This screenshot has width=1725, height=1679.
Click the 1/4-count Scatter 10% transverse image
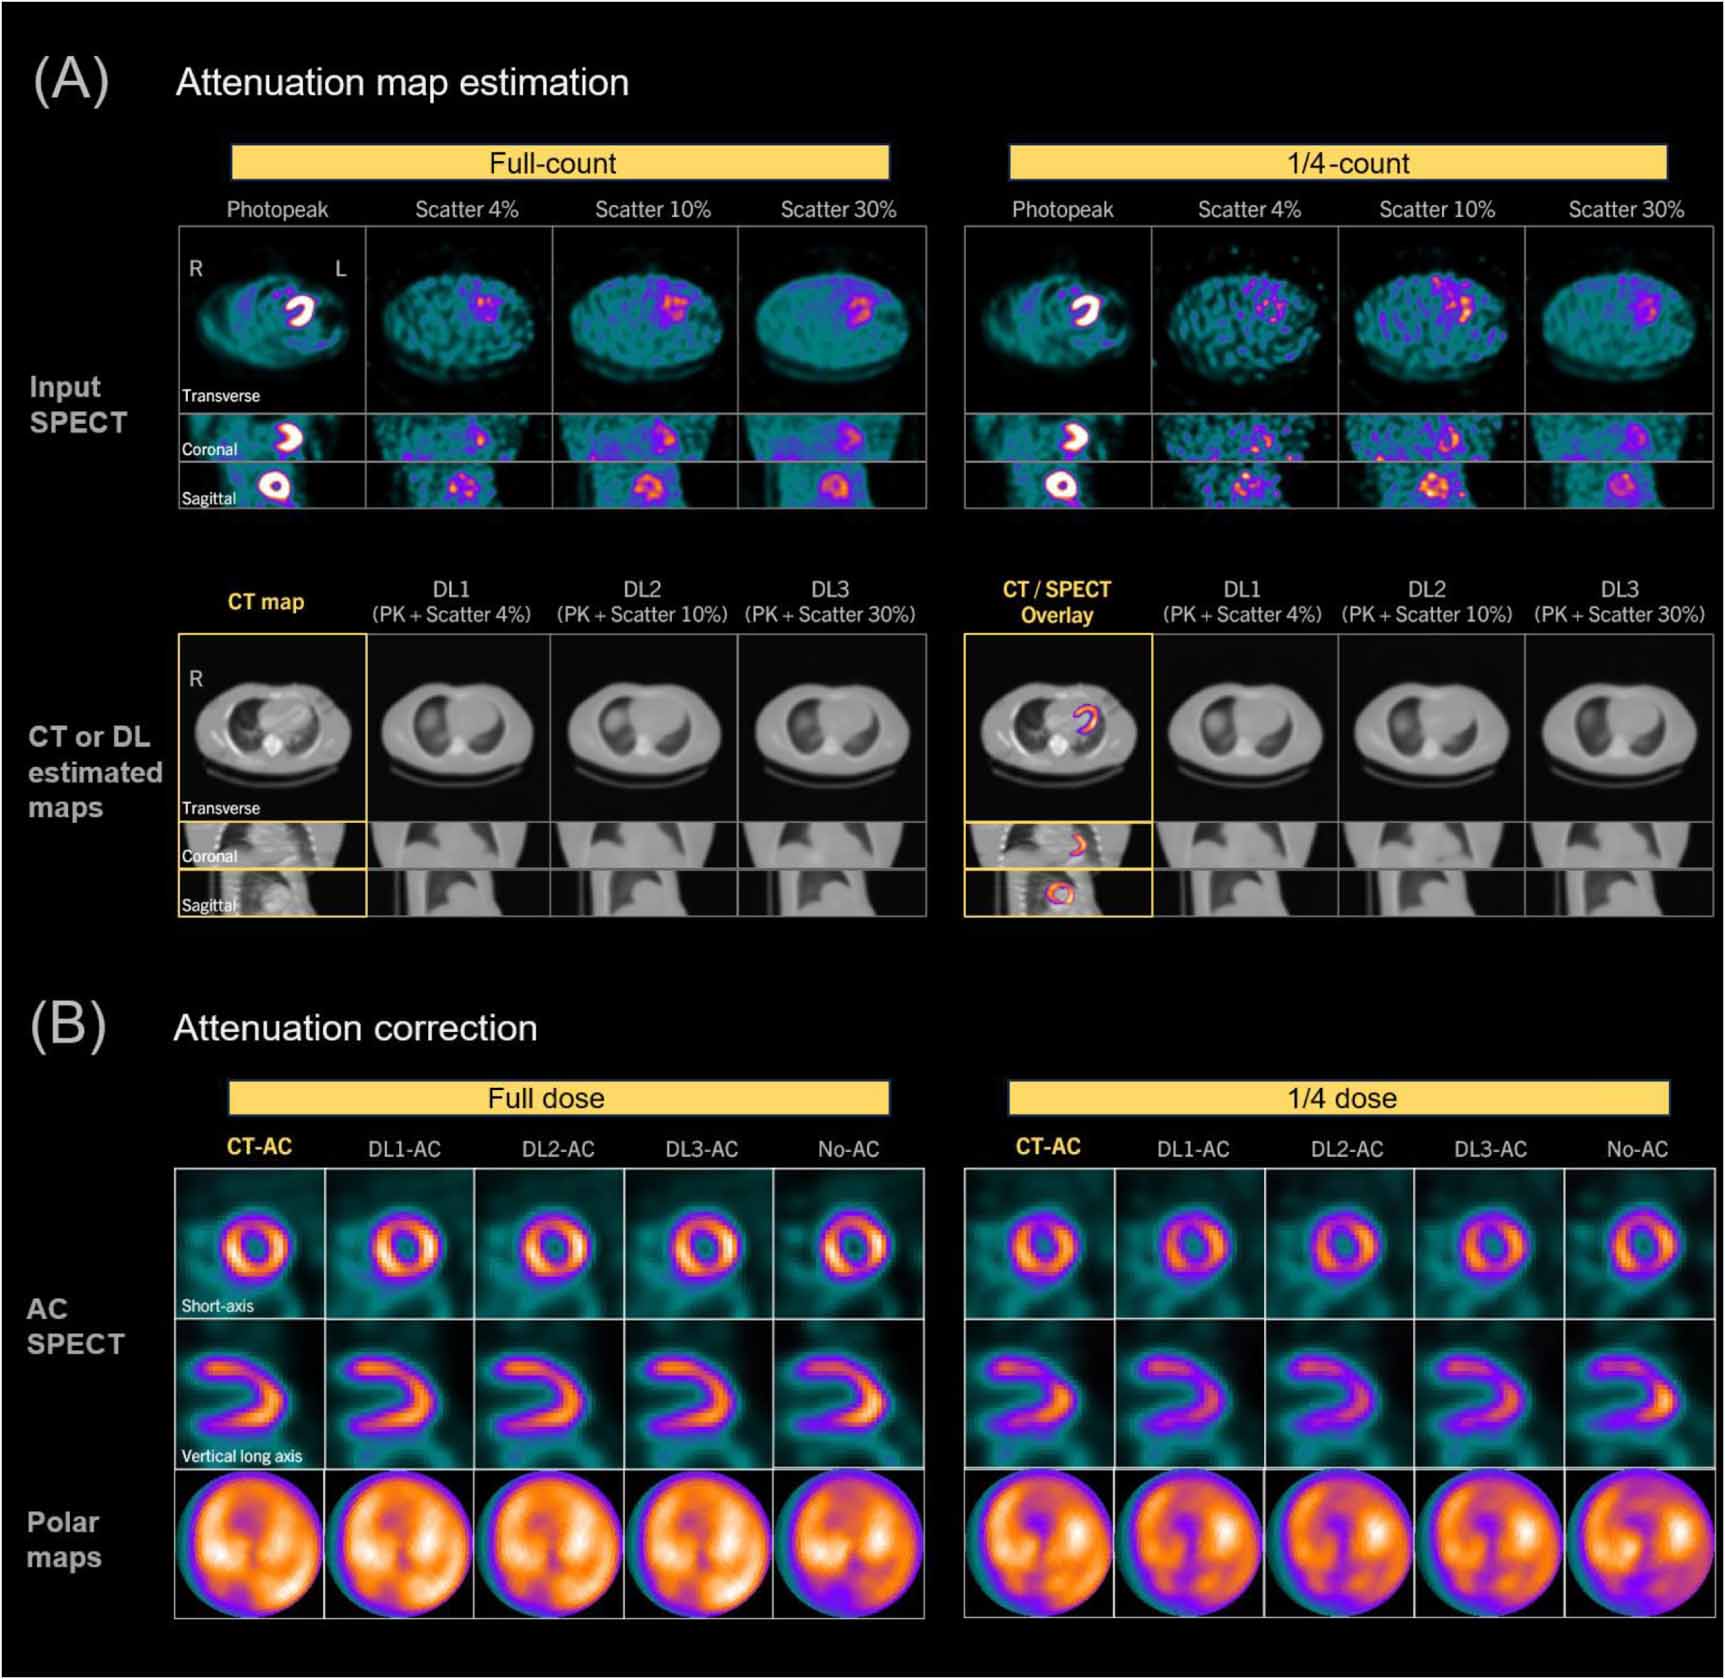tap(1432, 319)
